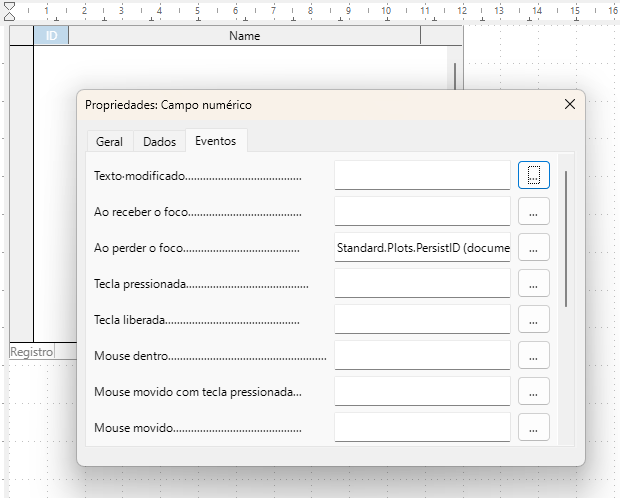Switch to the Geral tab

[109, 142]
